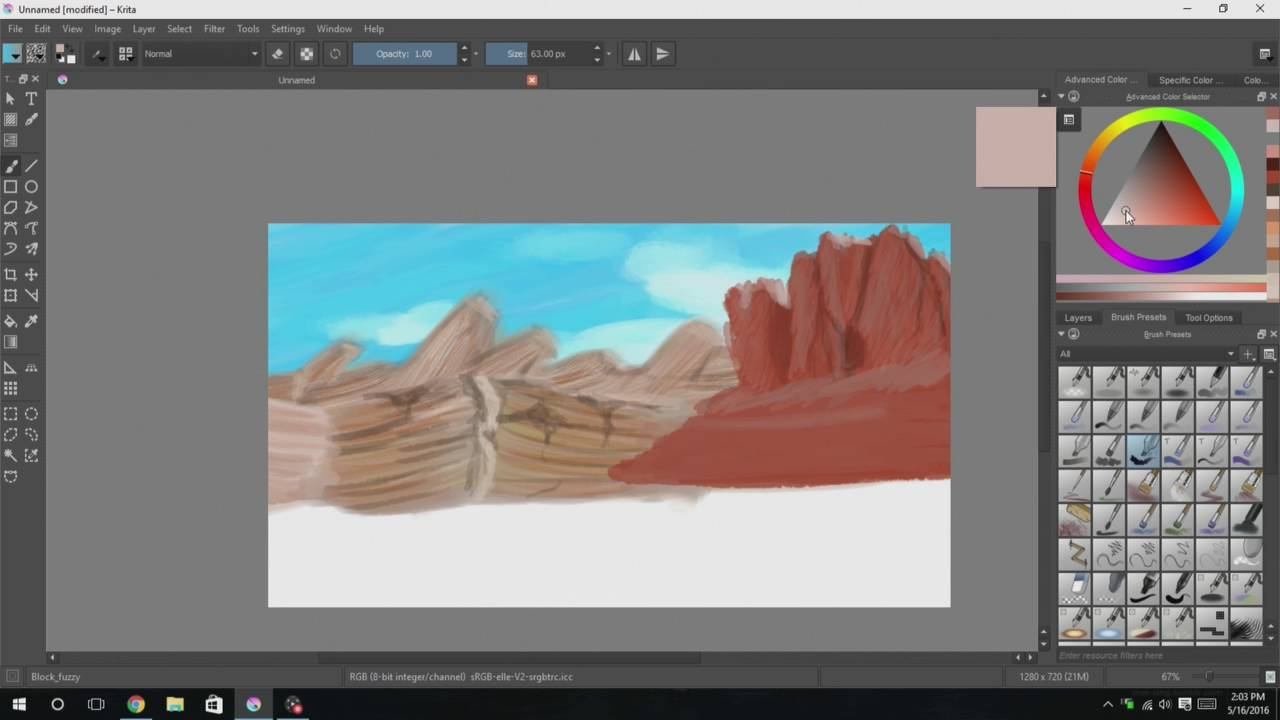Click the horizontal mirror tool icon
This screenshot has width=1280, height=720.
(634, 54)
